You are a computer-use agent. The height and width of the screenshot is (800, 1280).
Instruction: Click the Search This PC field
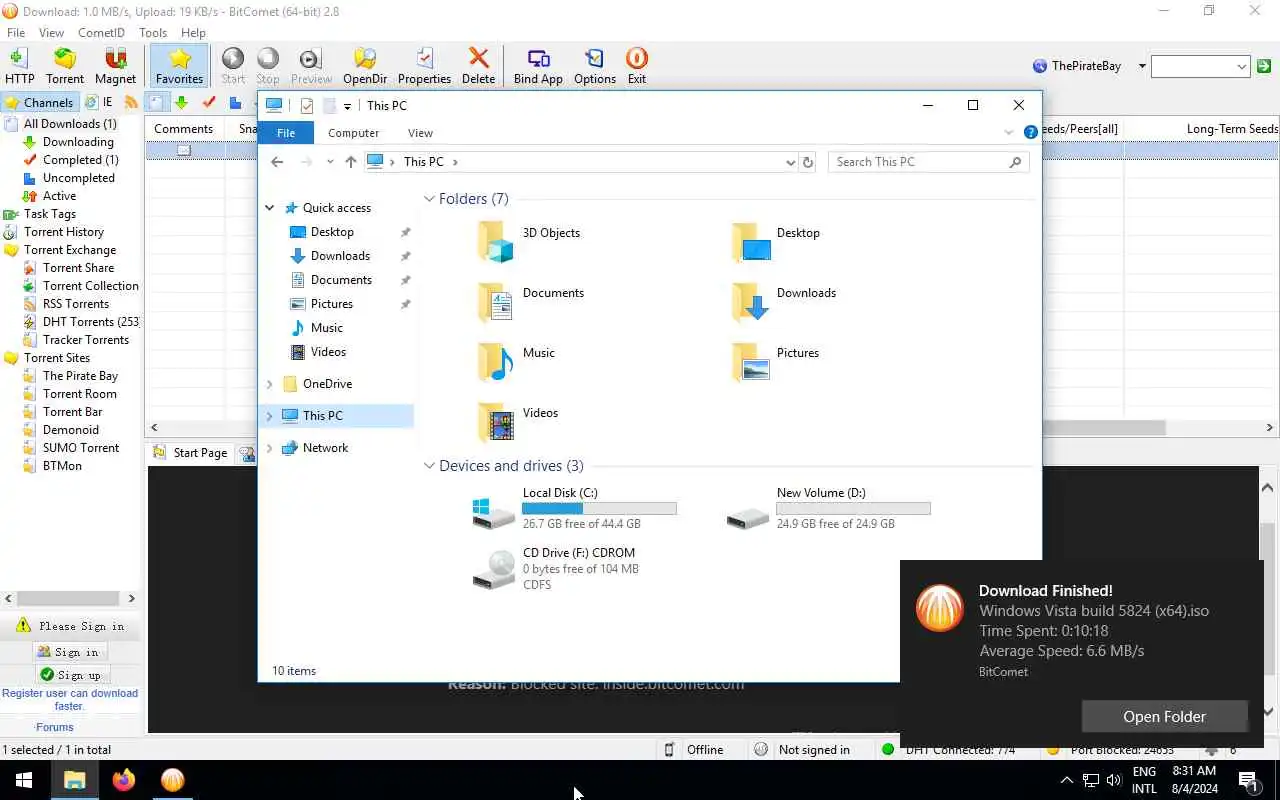tap(928, 162)
